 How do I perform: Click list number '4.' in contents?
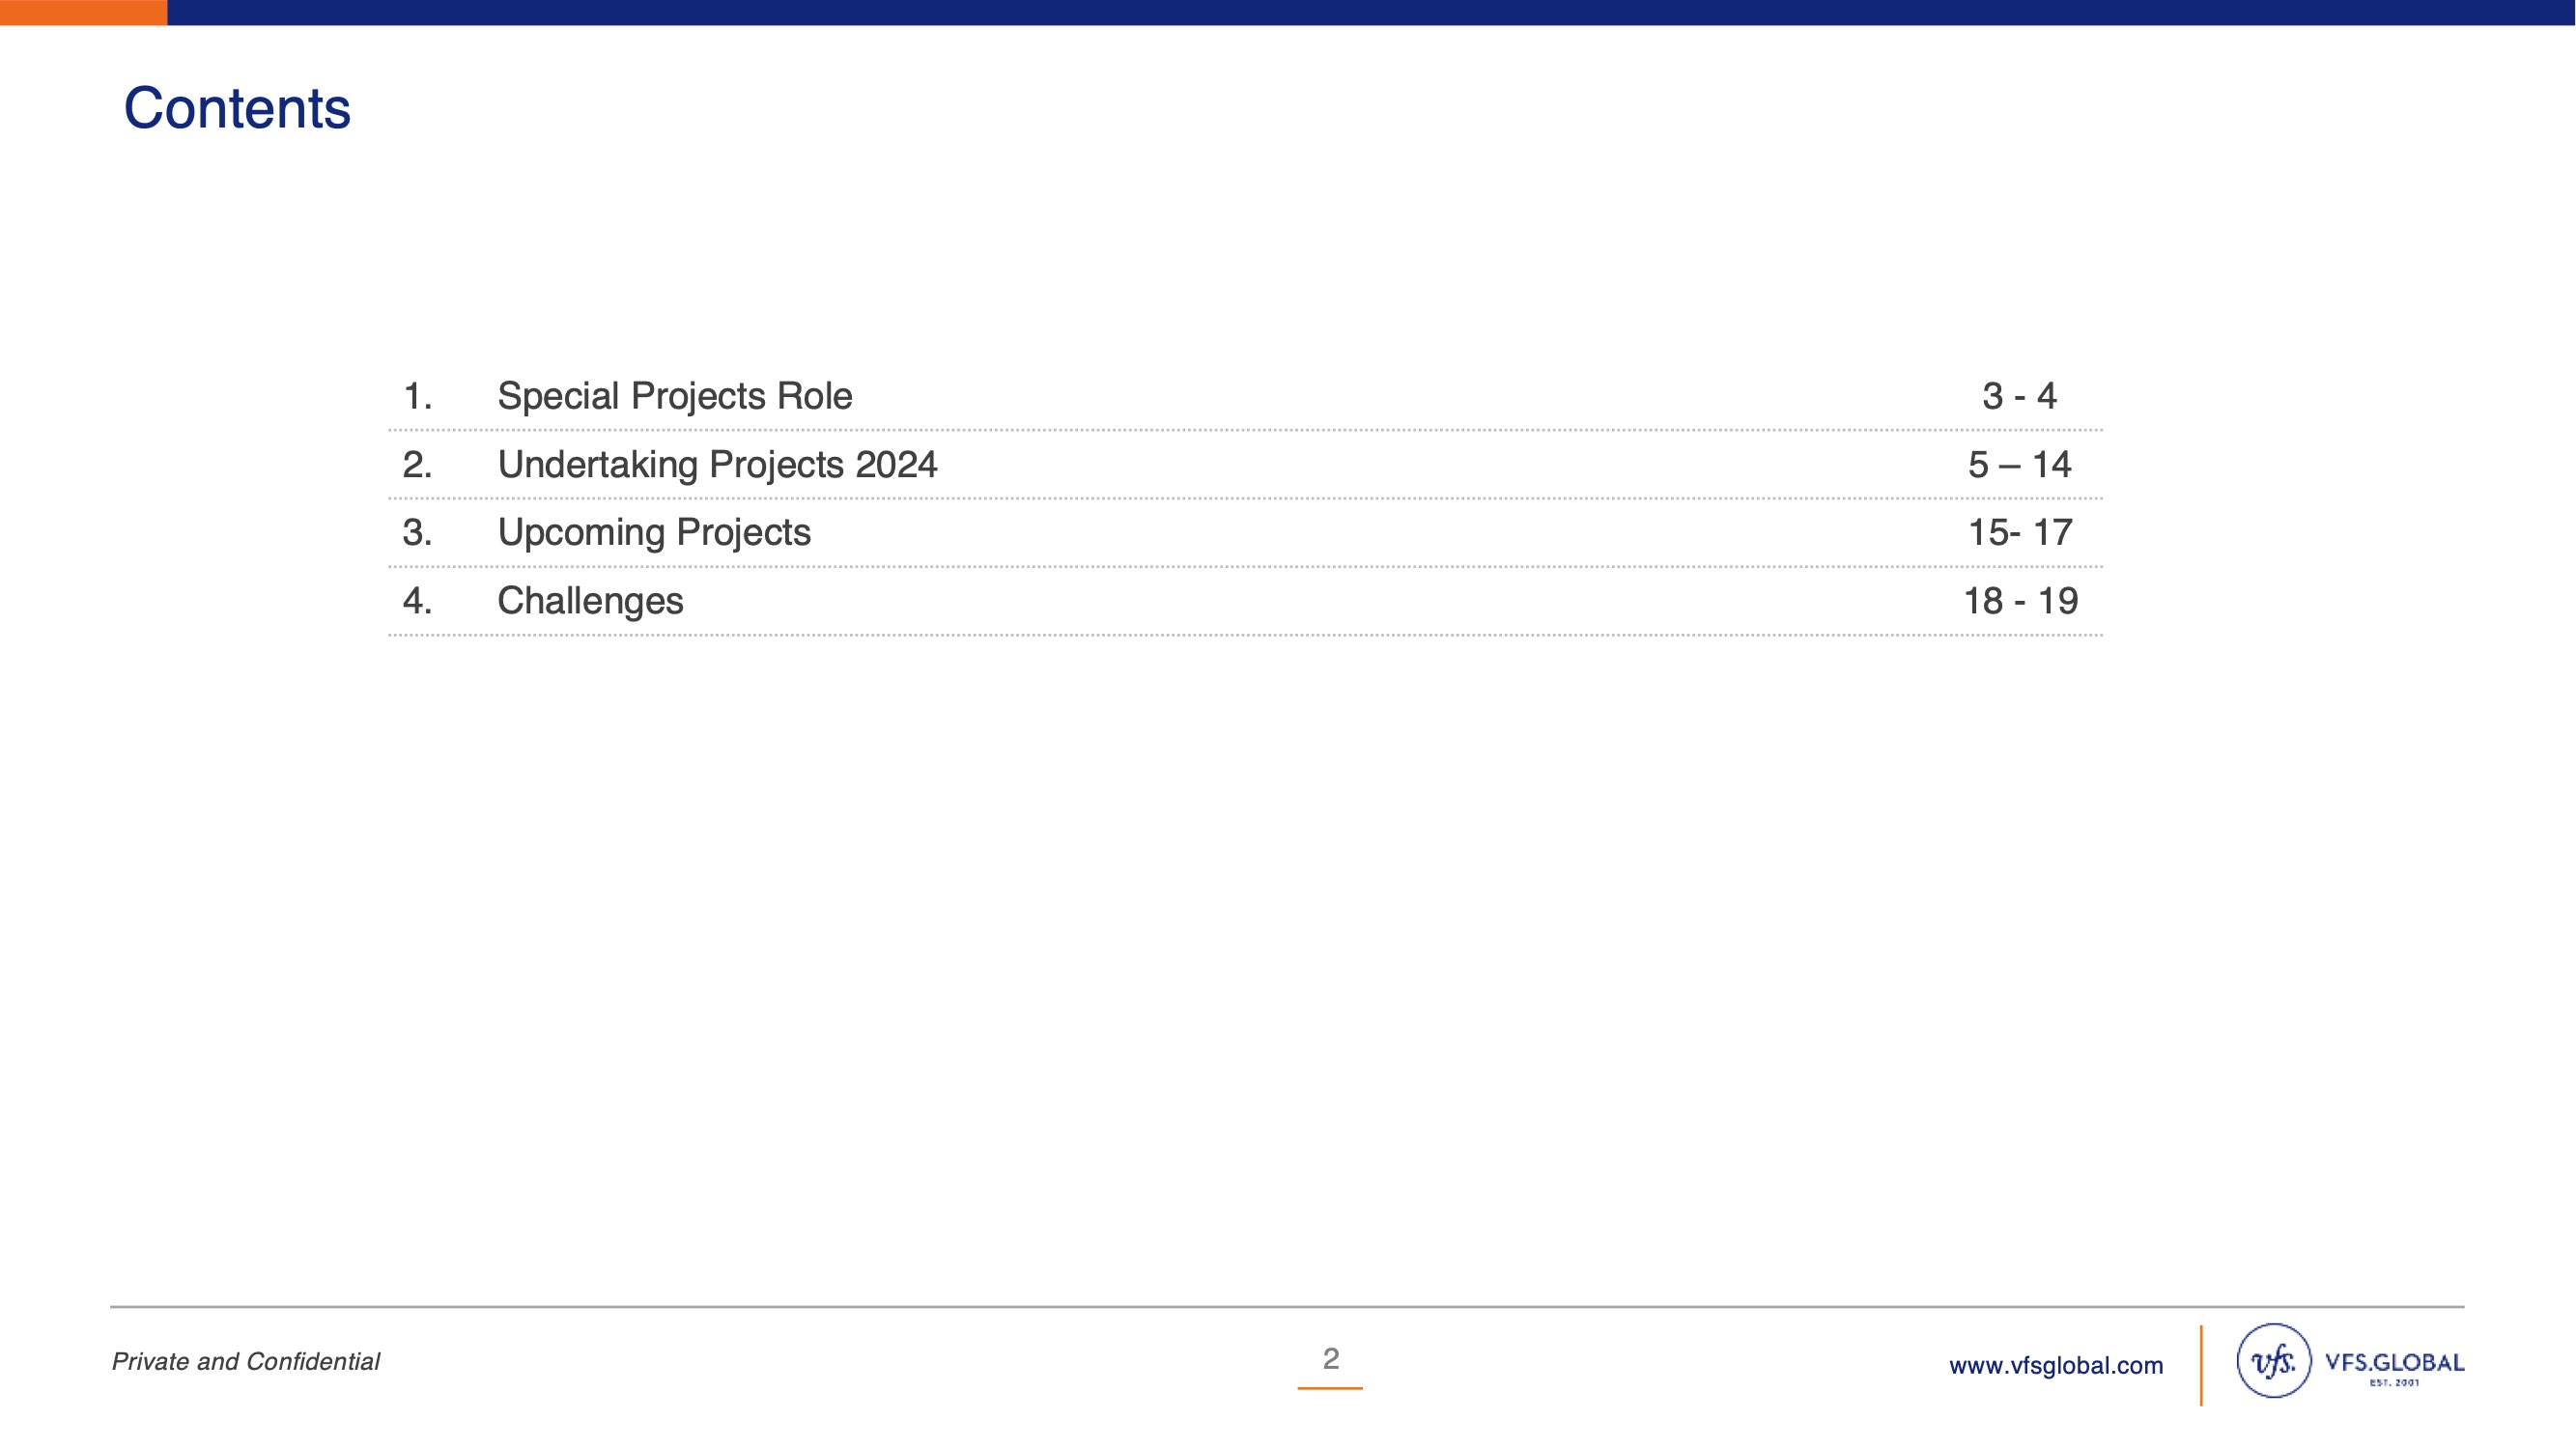click(417, 601)
